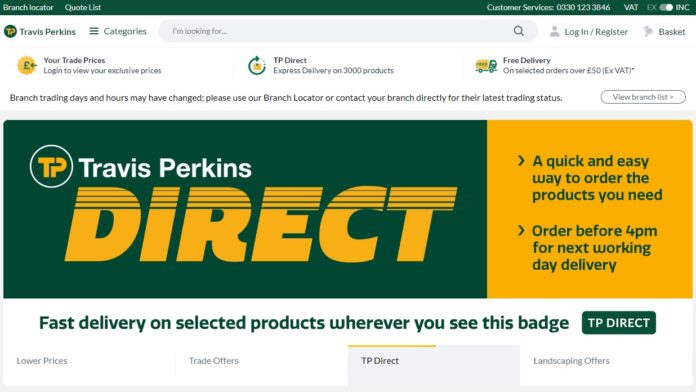Toggle the VAT EX/INC switch
Viewport: 696px width, 392px height.
point(666,7)
